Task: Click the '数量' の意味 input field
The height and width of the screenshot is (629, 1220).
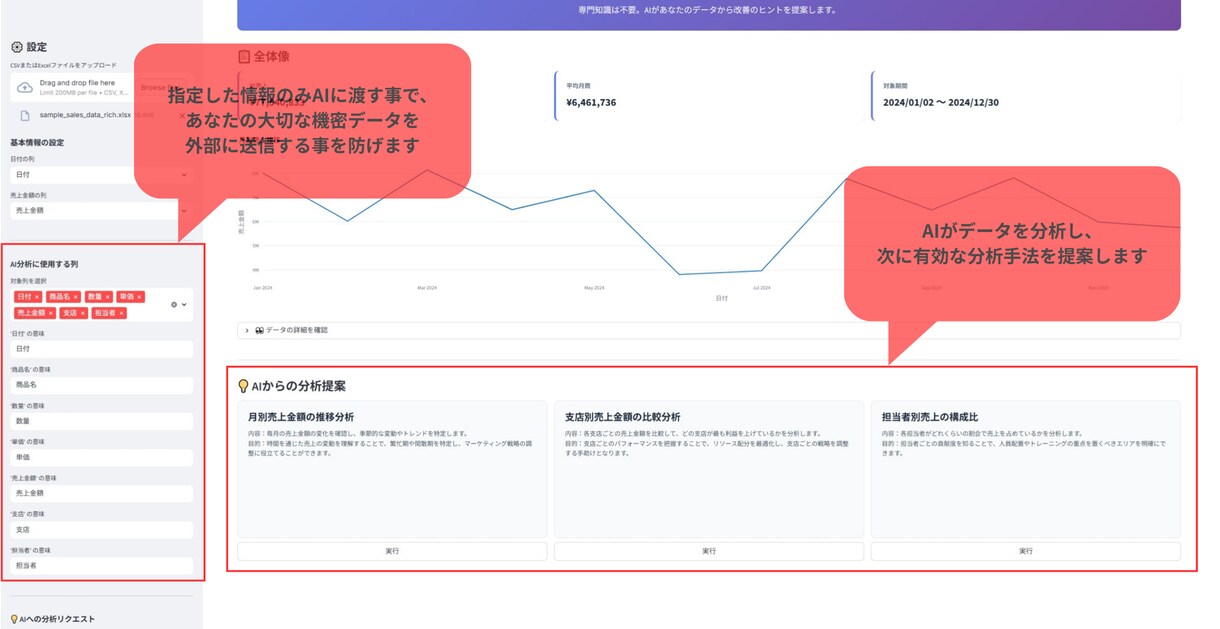Action: [x=101, y=421]
